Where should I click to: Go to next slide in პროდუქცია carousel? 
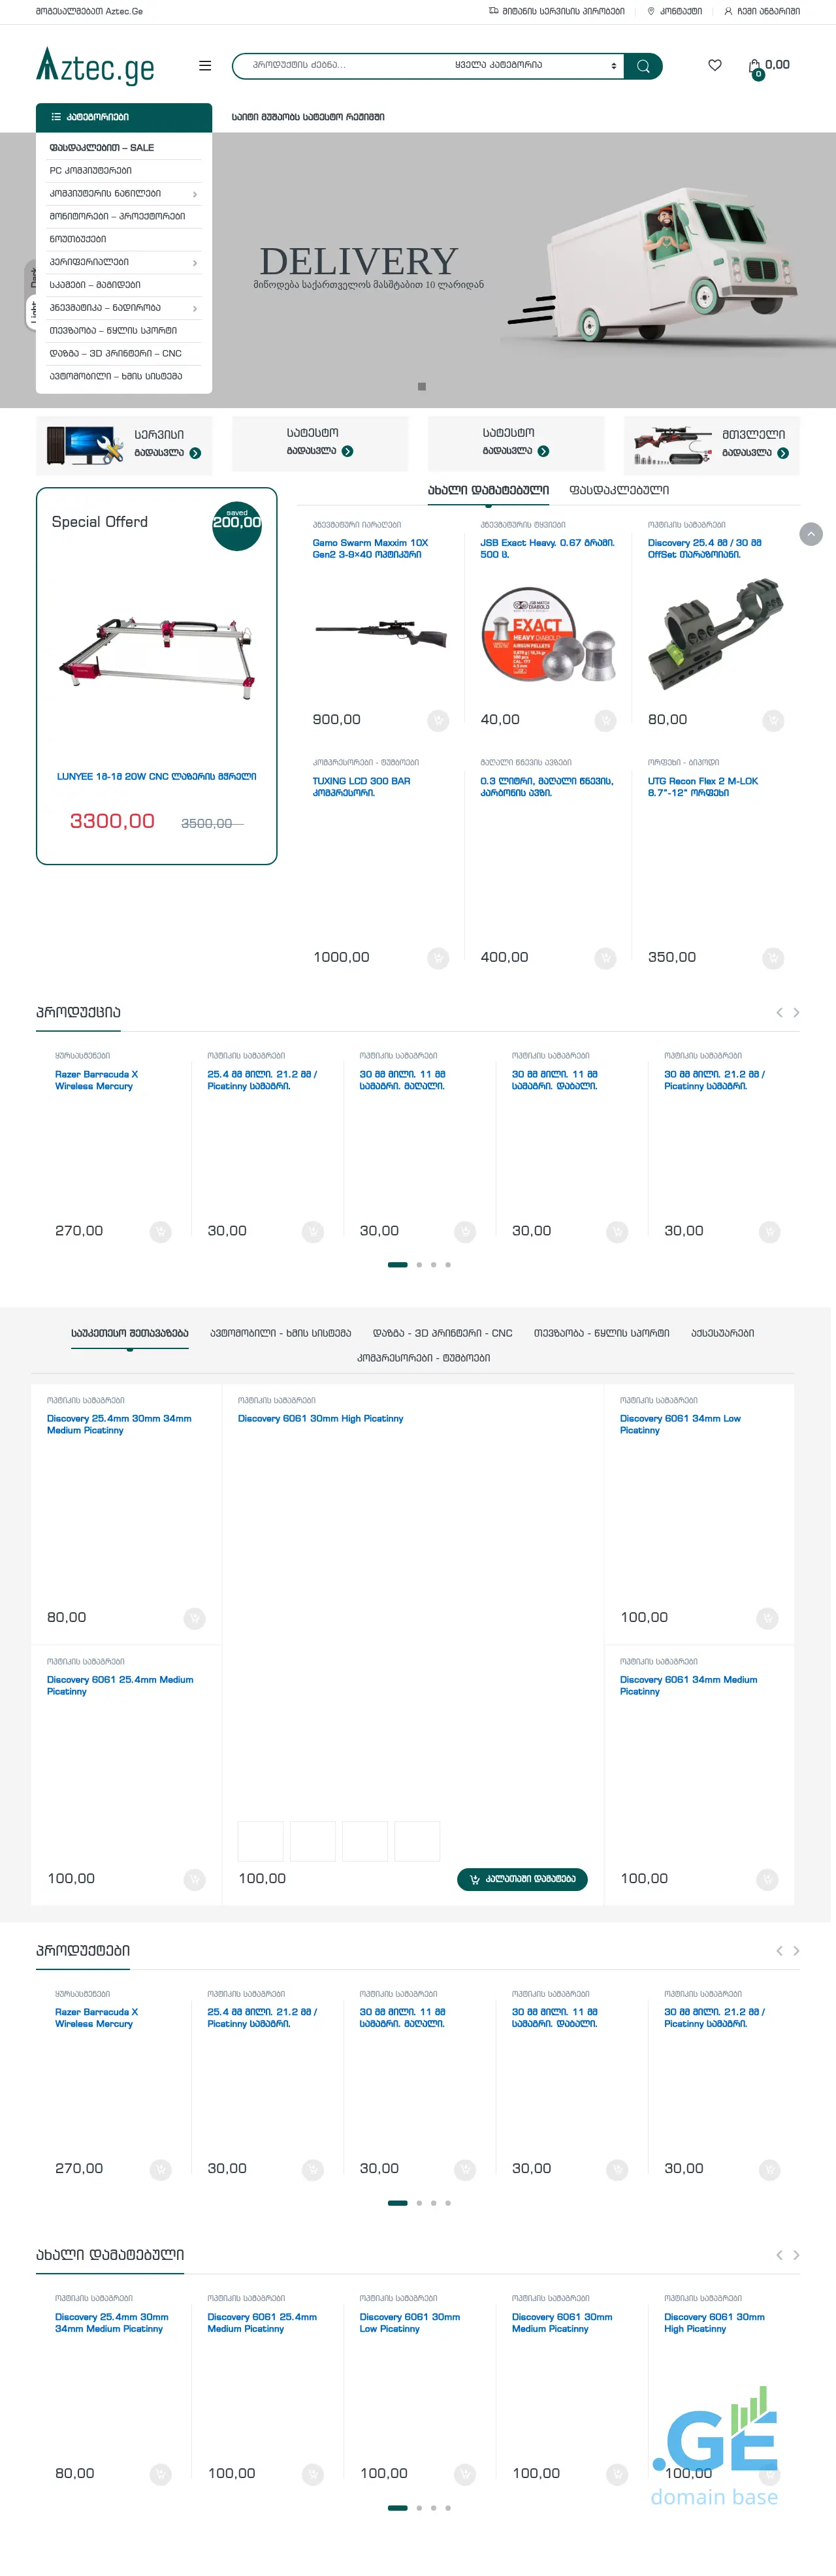(x=796, y=1013)
